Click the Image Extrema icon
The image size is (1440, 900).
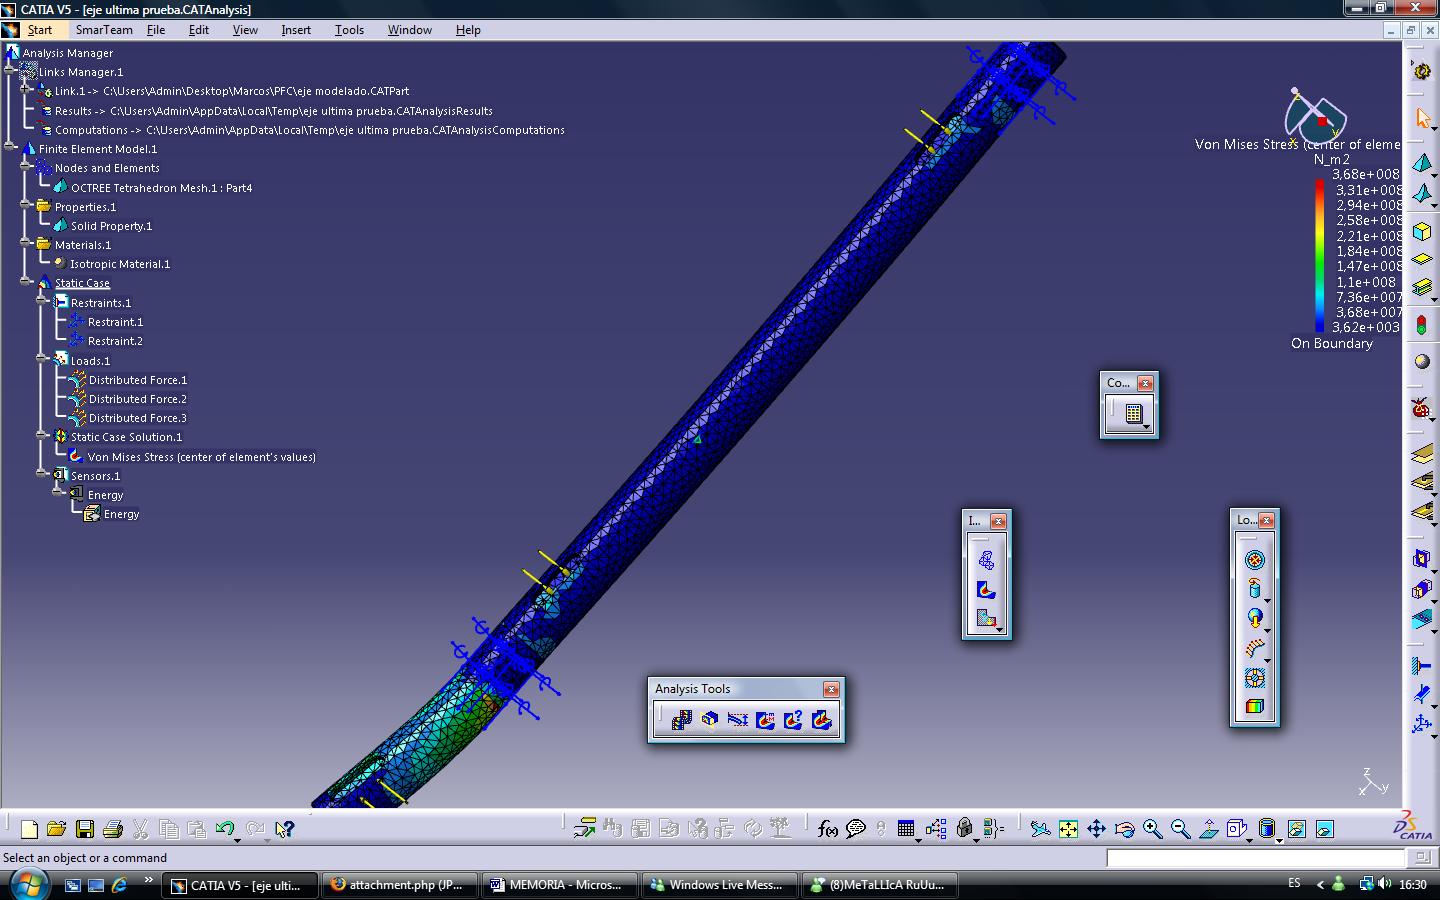point(766,719)
